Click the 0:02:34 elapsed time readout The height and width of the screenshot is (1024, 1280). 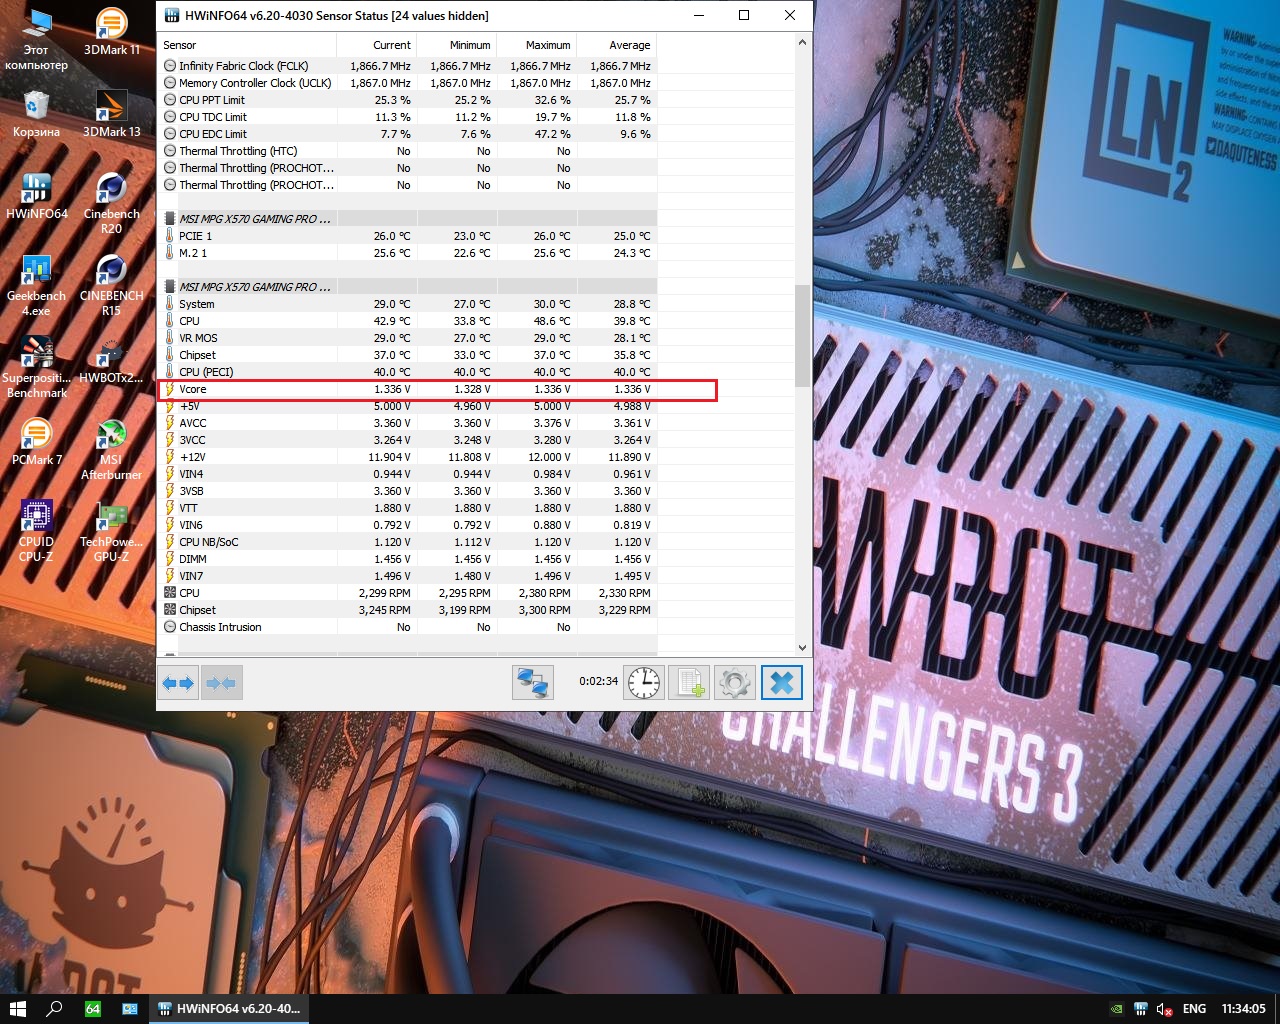pos(598,681)
